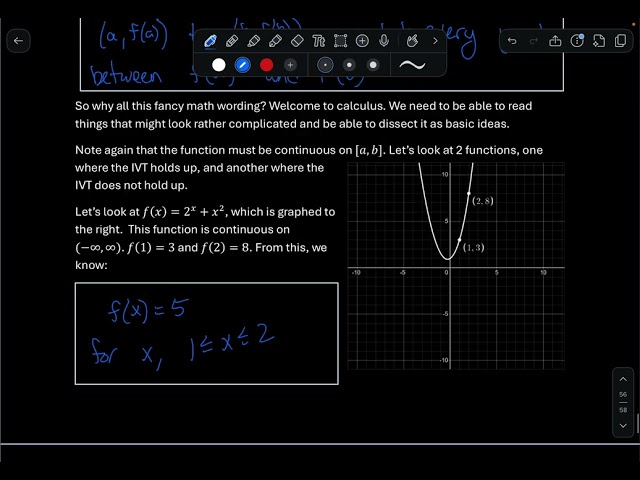Select the blue pen tool
This screenshot has width=640, height=480.
tap(210, 41)
